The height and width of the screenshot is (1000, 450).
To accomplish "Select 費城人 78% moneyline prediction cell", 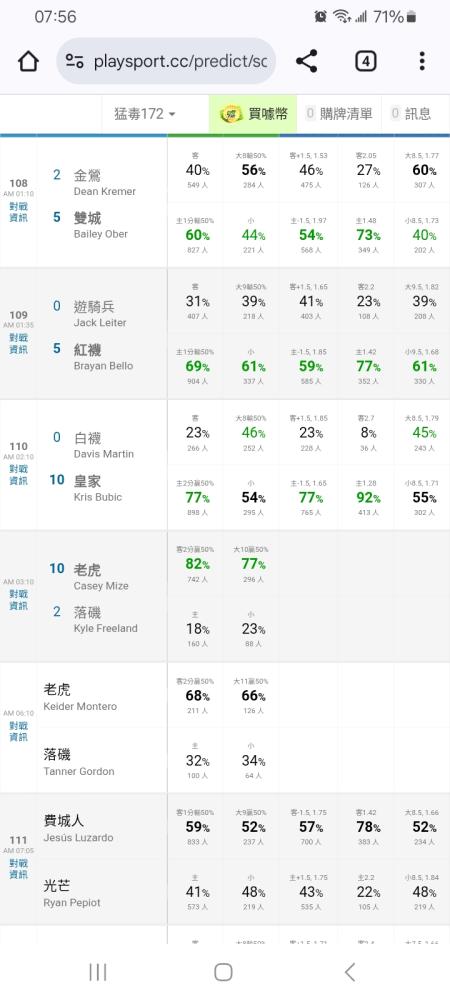I will point(366,827).
